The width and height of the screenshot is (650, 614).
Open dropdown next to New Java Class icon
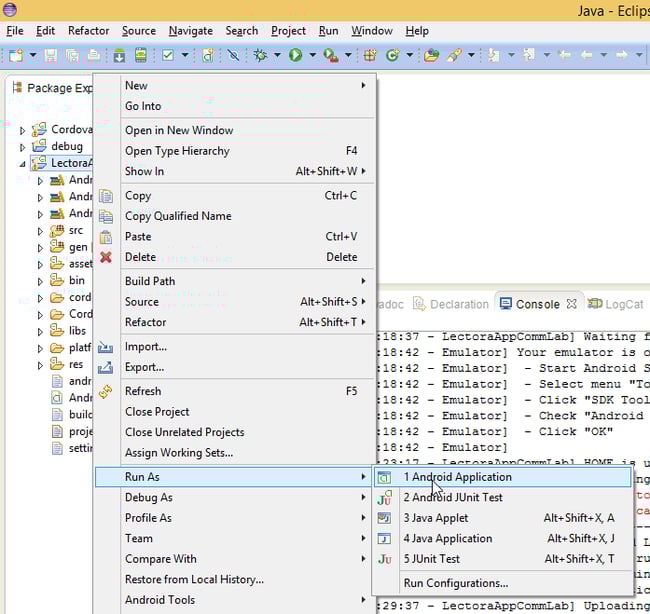(x=410, y=55)
